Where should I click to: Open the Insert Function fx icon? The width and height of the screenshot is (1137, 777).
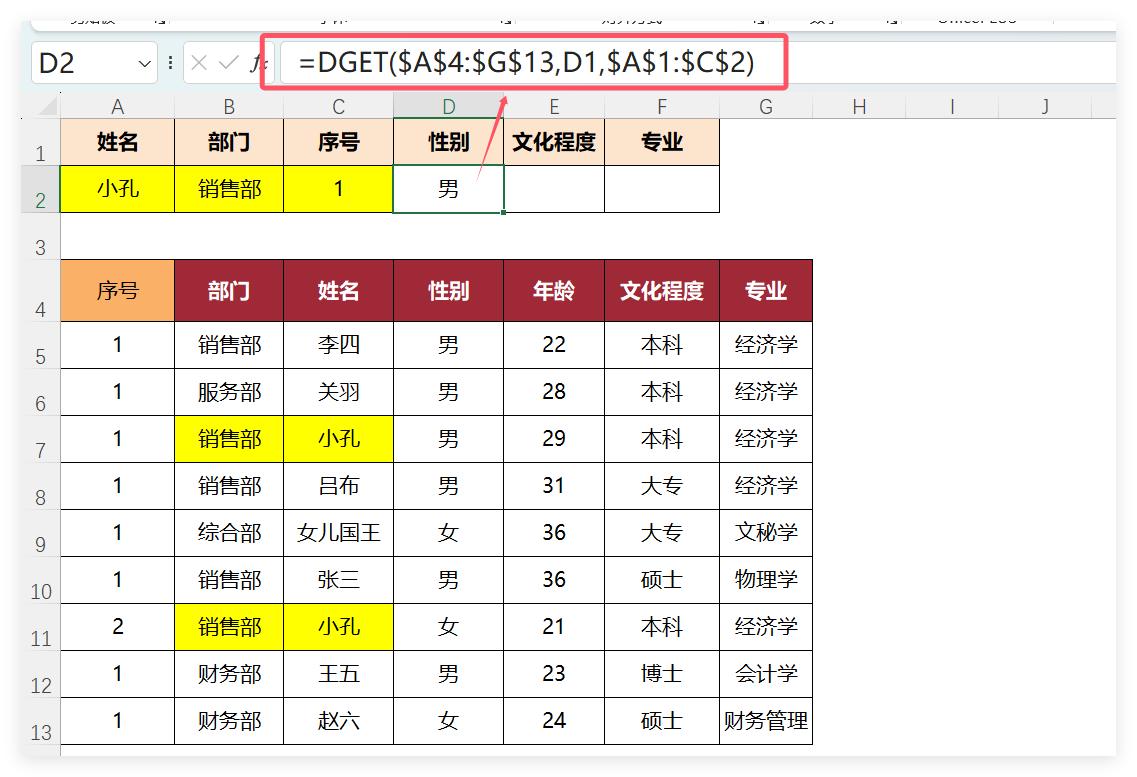(x=257, y=63)
